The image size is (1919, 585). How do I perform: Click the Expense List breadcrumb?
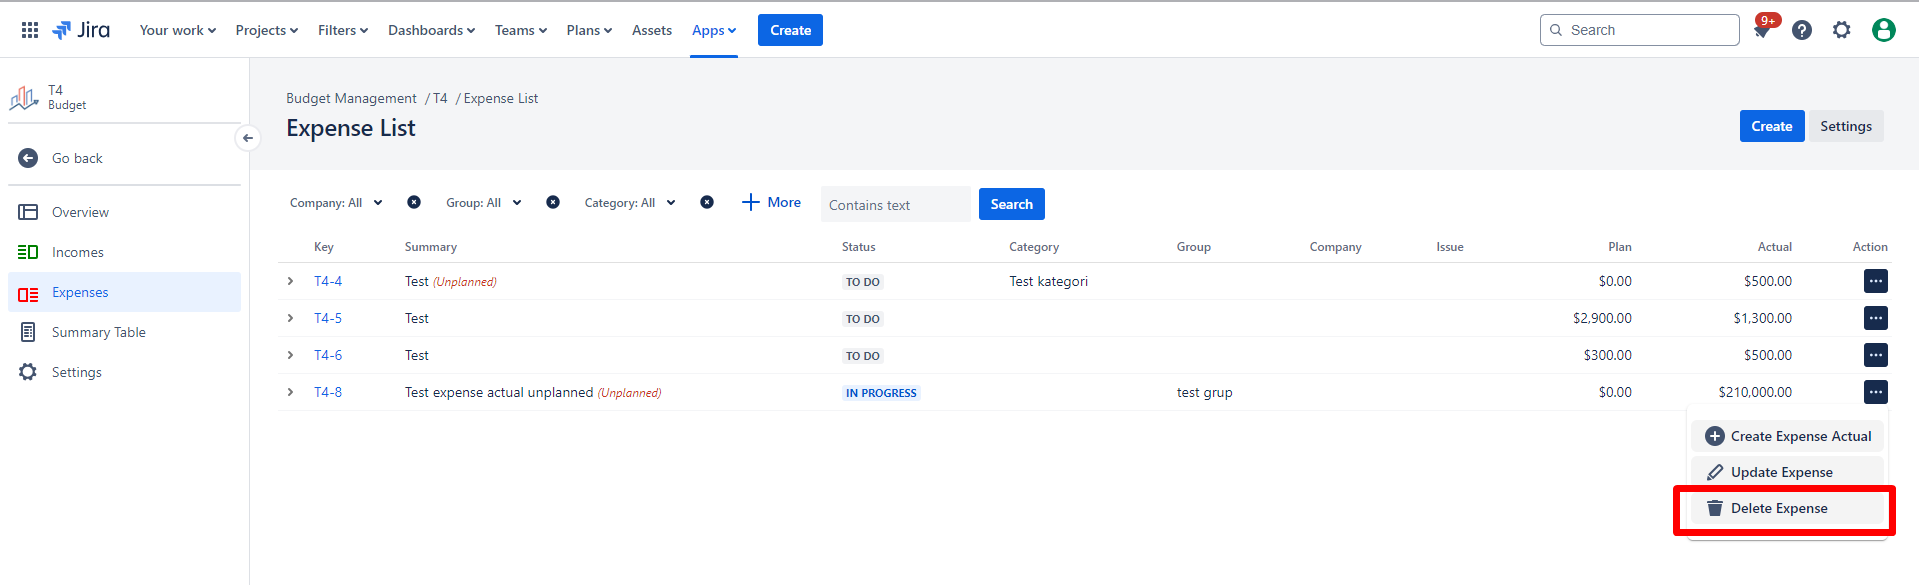click(x=500, y=98)
